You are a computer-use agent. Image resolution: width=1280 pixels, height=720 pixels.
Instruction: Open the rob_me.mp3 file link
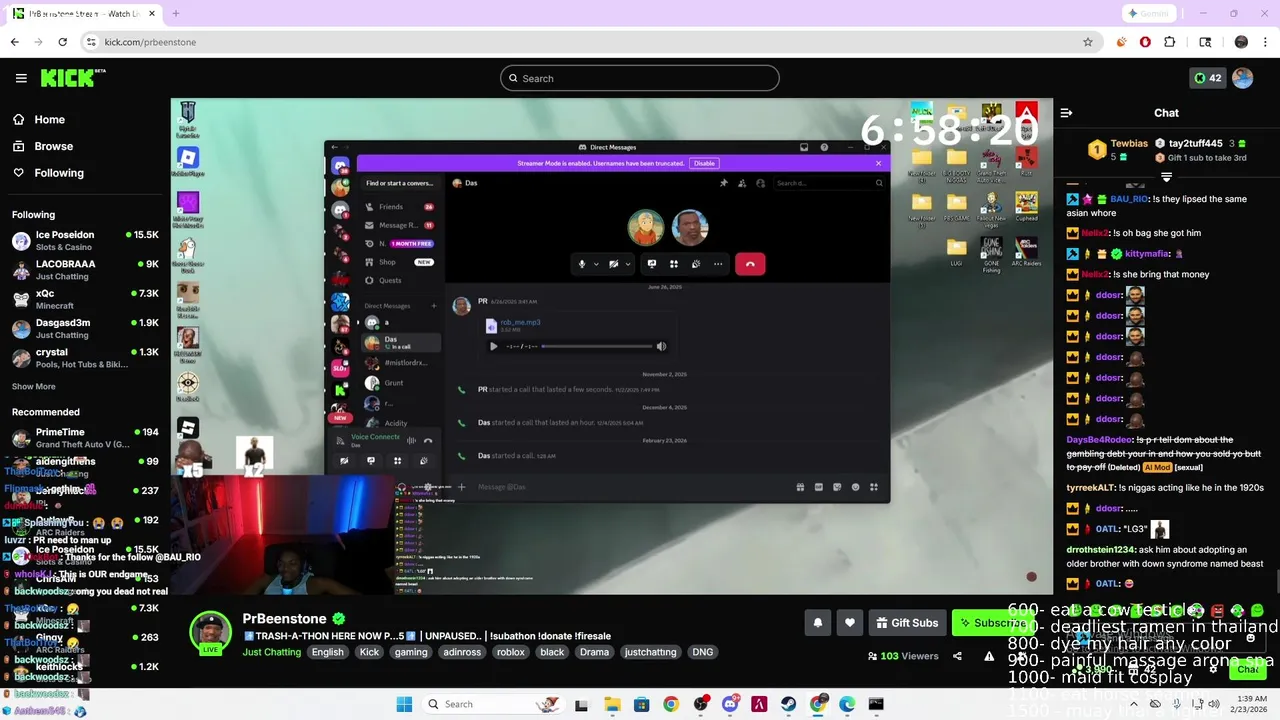click(520, 322)
